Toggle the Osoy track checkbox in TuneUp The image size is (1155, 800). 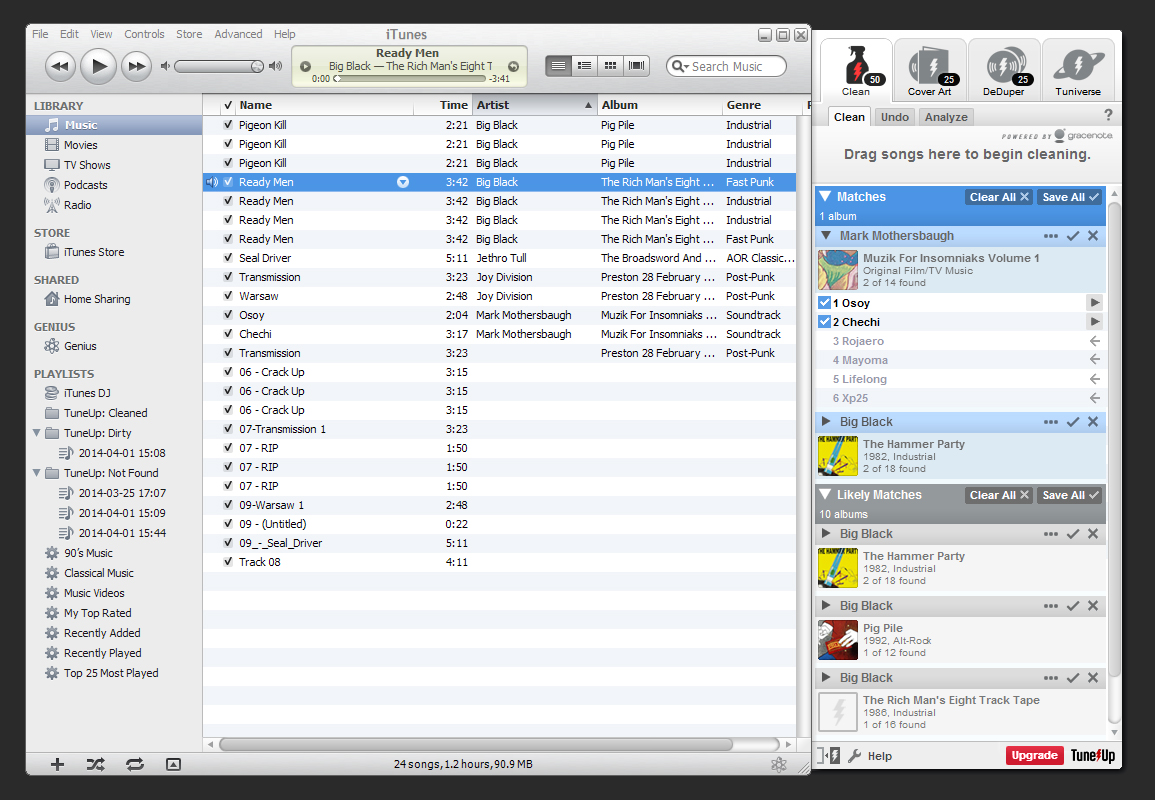tap(824, 303)
